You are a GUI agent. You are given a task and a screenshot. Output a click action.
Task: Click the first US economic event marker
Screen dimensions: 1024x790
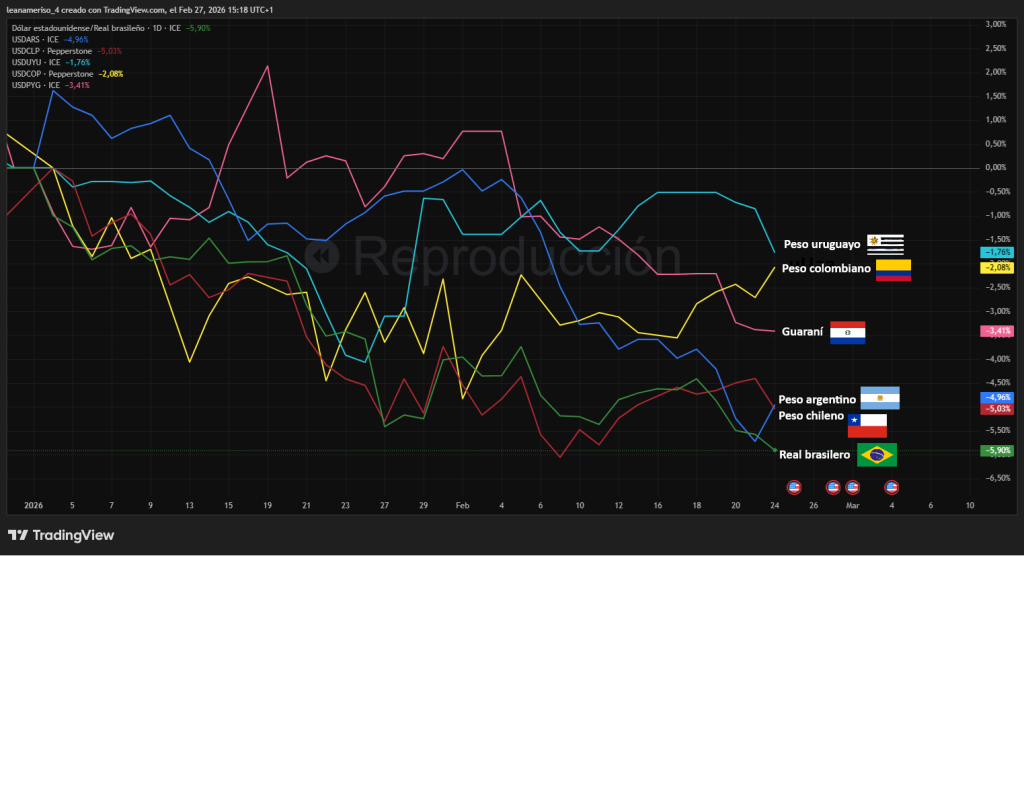pos(794,487)
